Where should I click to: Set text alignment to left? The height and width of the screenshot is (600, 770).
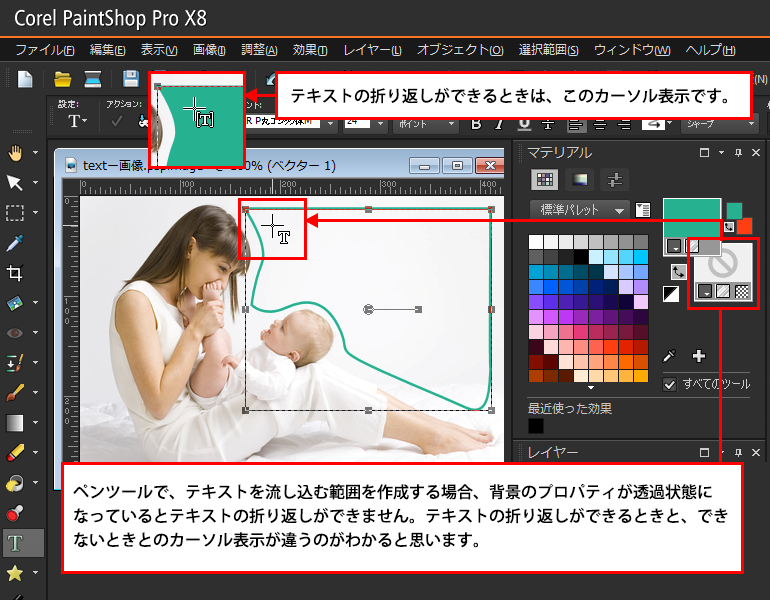click(576, 124)
